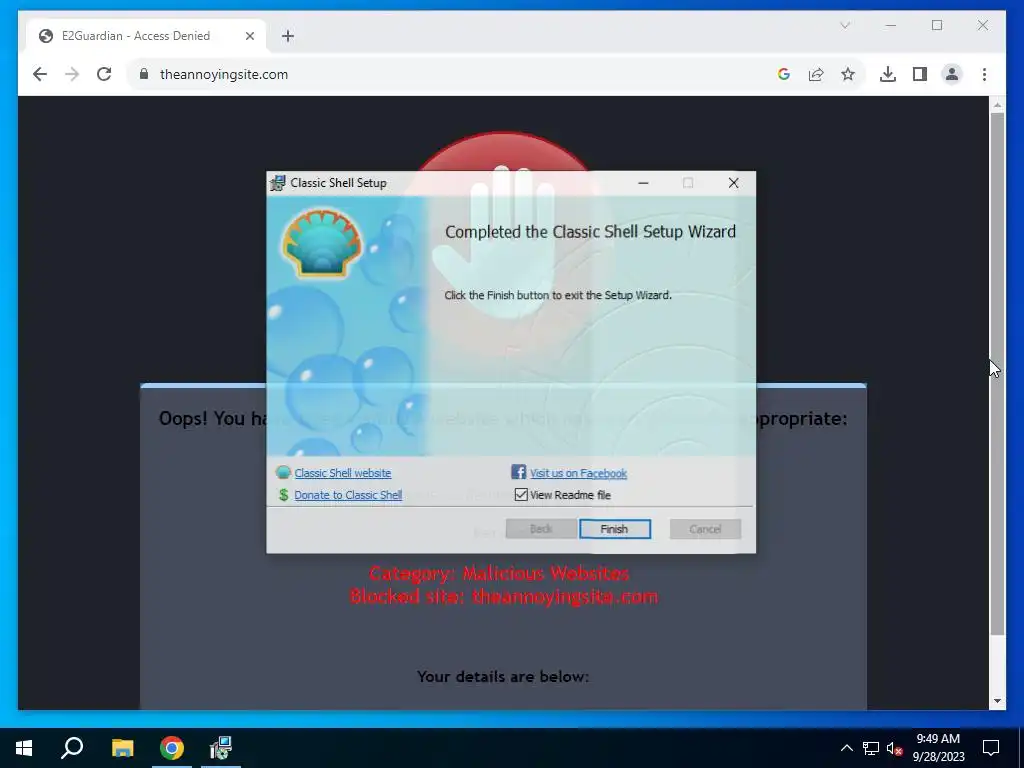Open File Explorer from taskbar

122,748
